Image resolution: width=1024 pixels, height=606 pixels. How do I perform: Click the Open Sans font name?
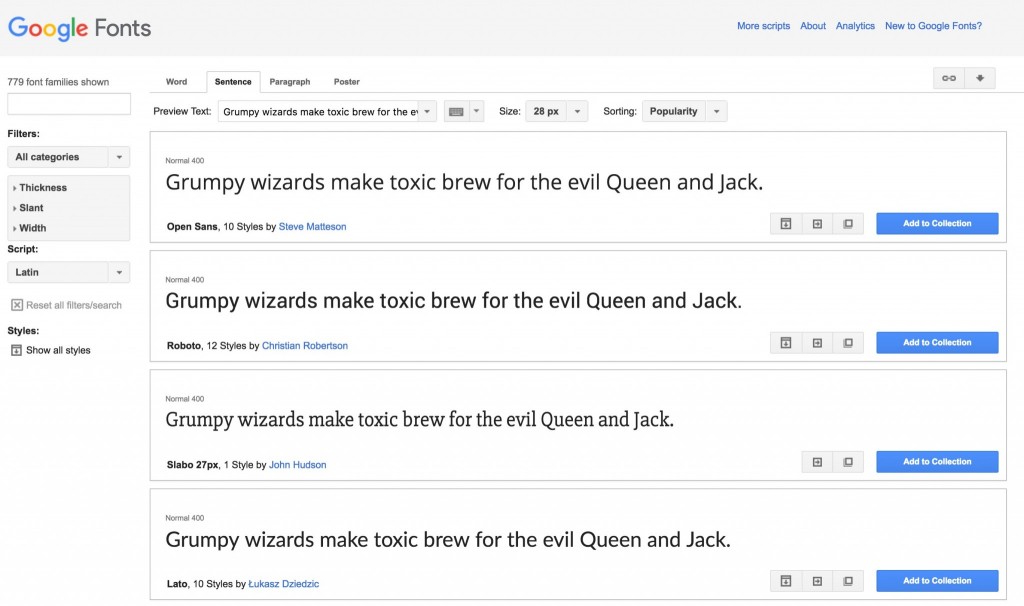tap(192, 227)
